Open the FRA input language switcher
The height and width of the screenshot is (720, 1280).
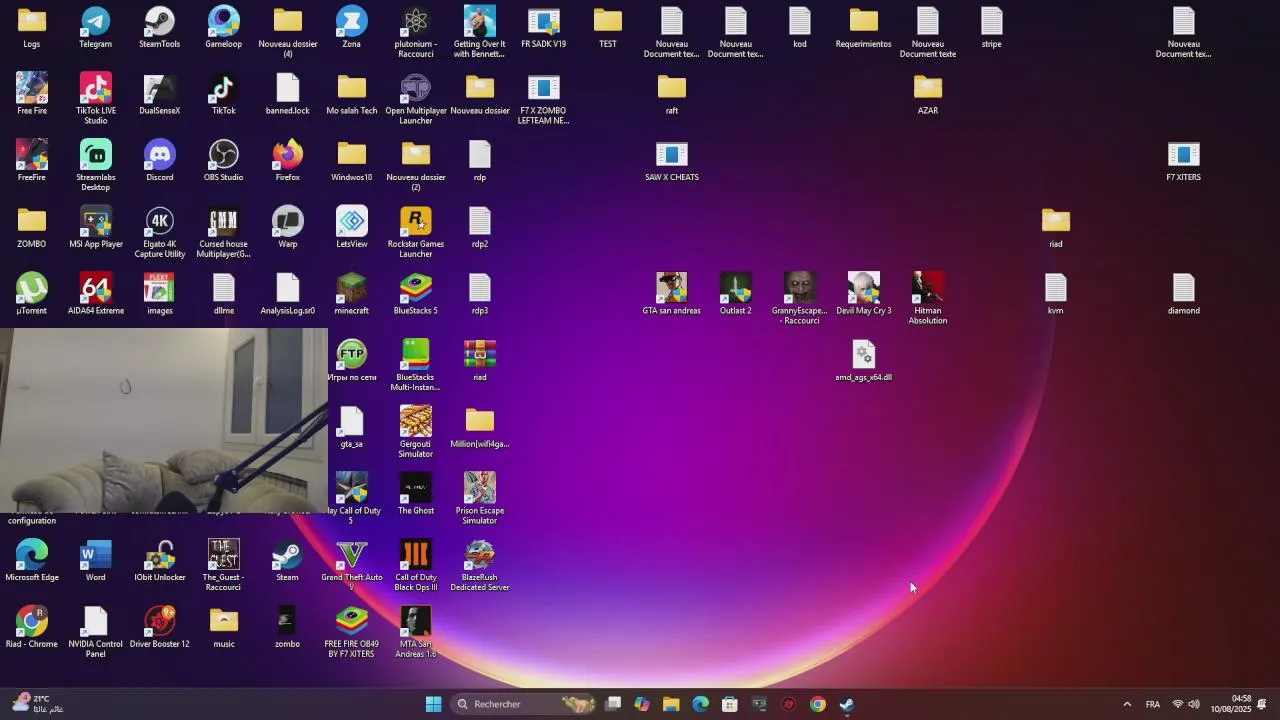click(1153, 704)
